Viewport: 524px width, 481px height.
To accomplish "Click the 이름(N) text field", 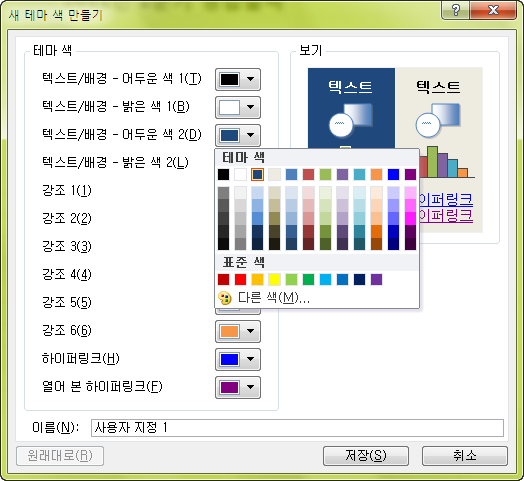I will tap(297, 428).
